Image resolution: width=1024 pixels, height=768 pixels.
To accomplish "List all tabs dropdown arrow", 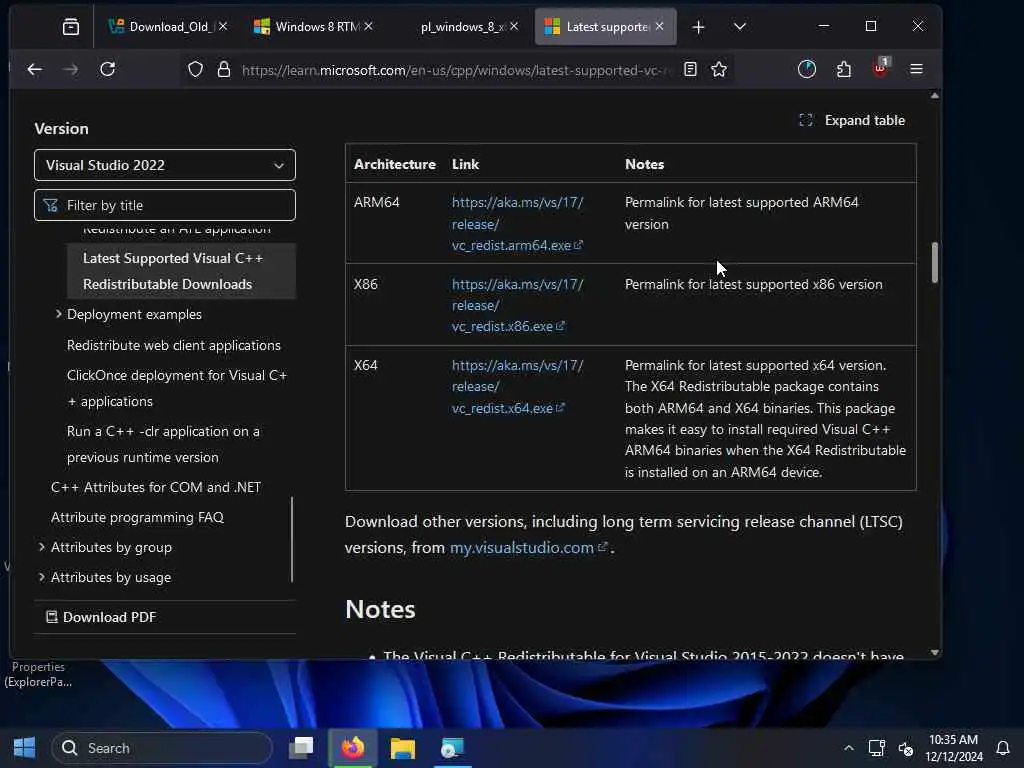I will coord(740,27).
